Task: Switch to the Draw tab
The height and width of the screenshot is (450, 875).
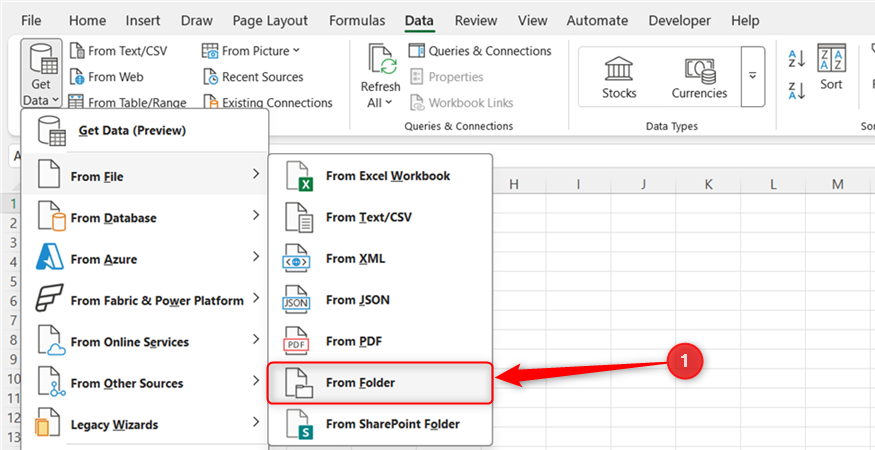Action: pos(196,21)
